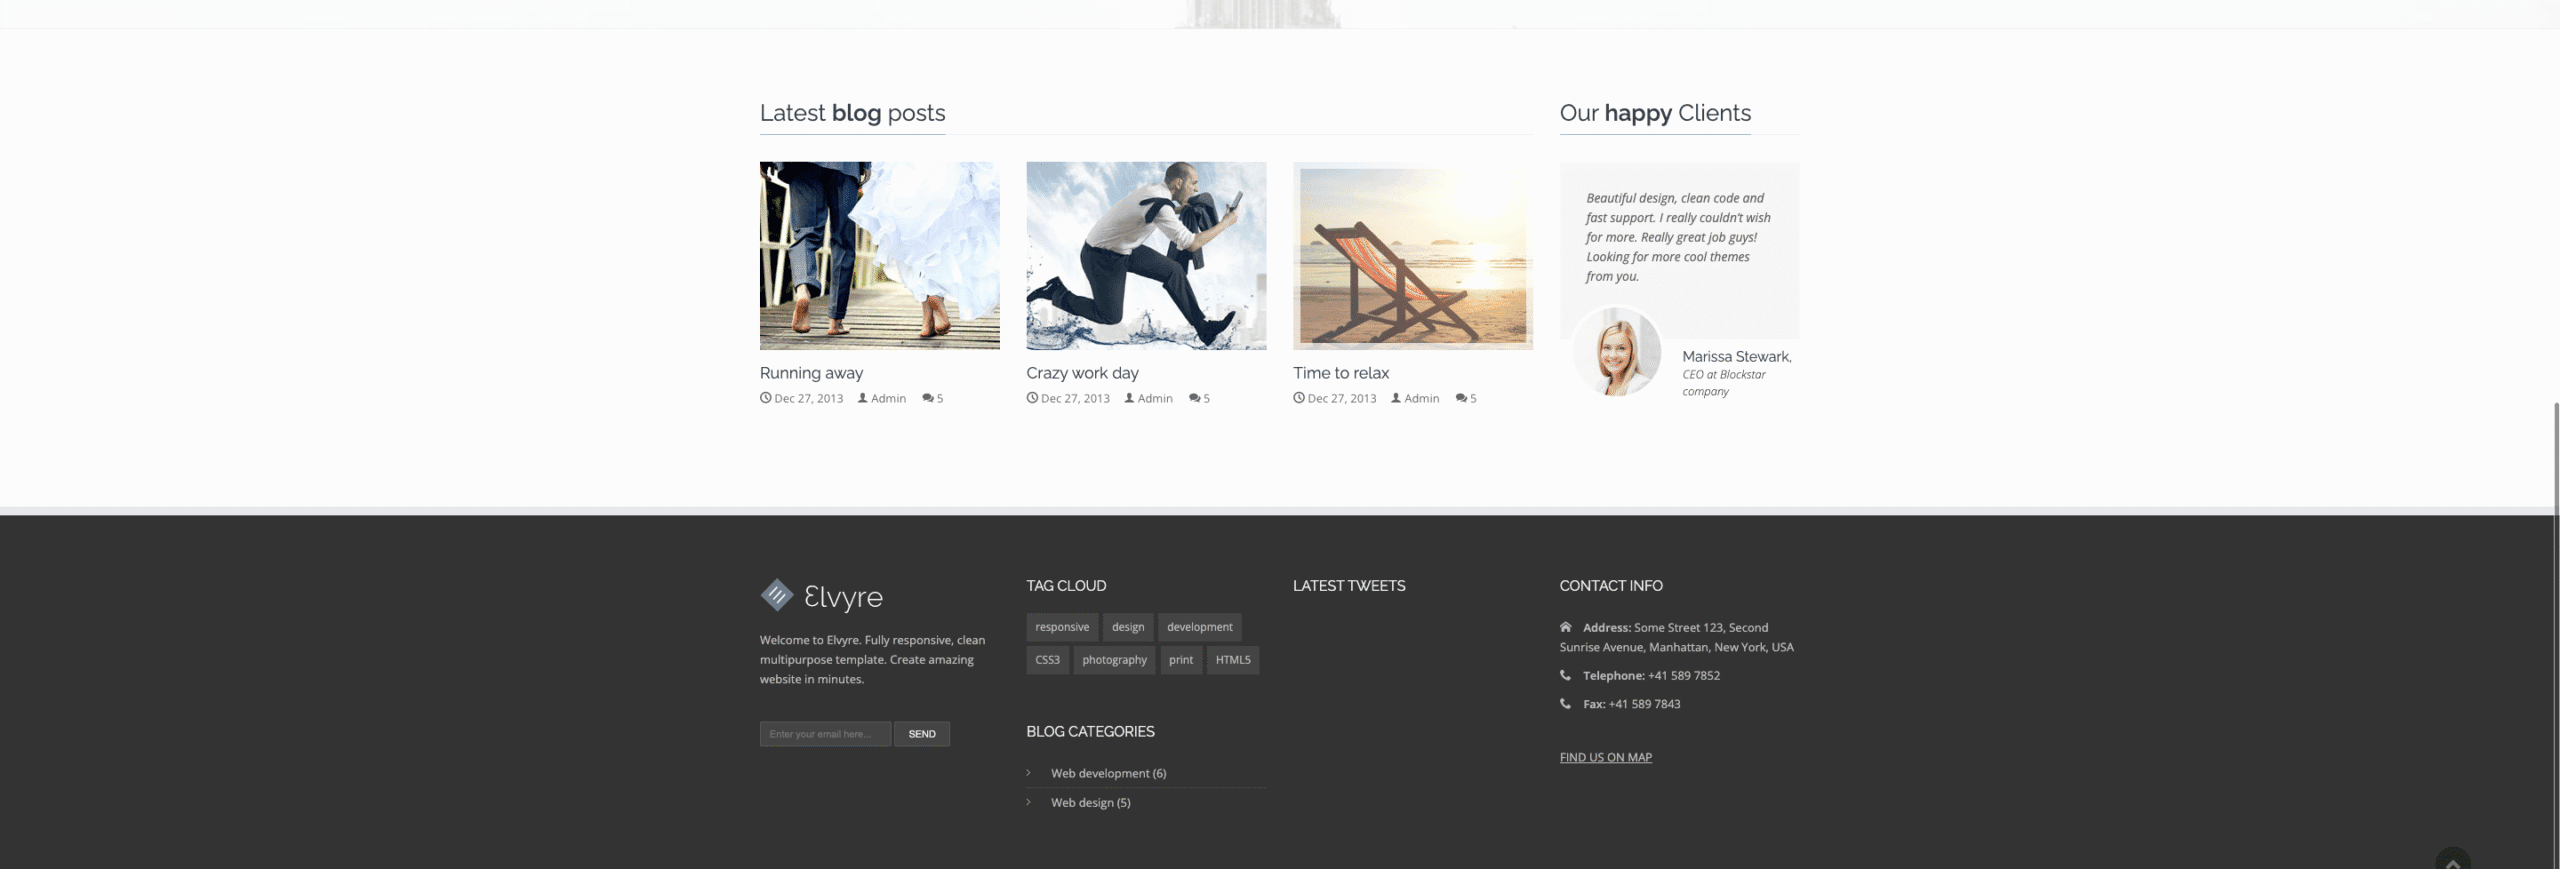Expand the Web design category chevron

1028,802
